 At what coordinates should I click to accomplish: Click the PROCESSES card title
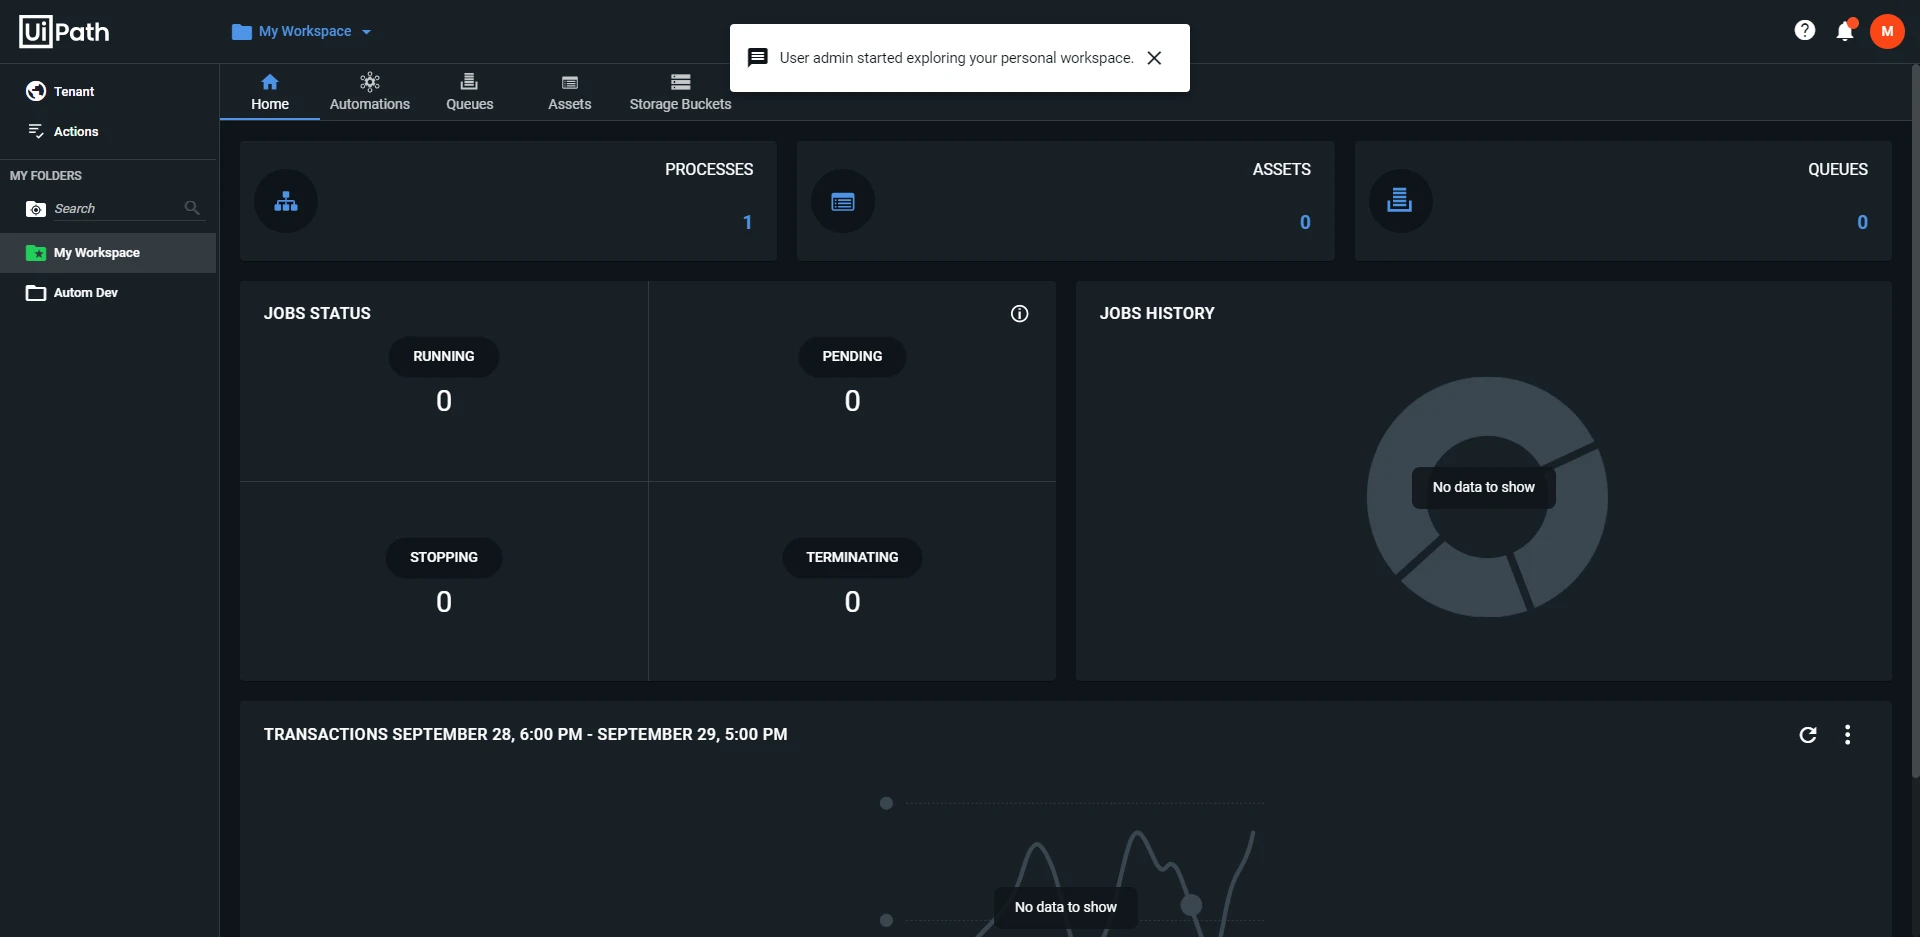tap(709, 170)
